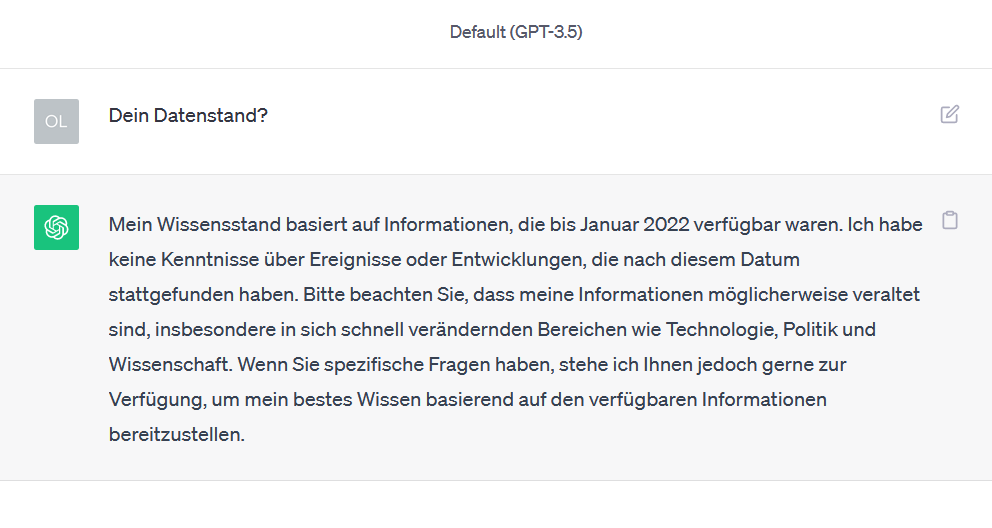Click the empty white area below the response
992x528 pixels.
[496, 504]
